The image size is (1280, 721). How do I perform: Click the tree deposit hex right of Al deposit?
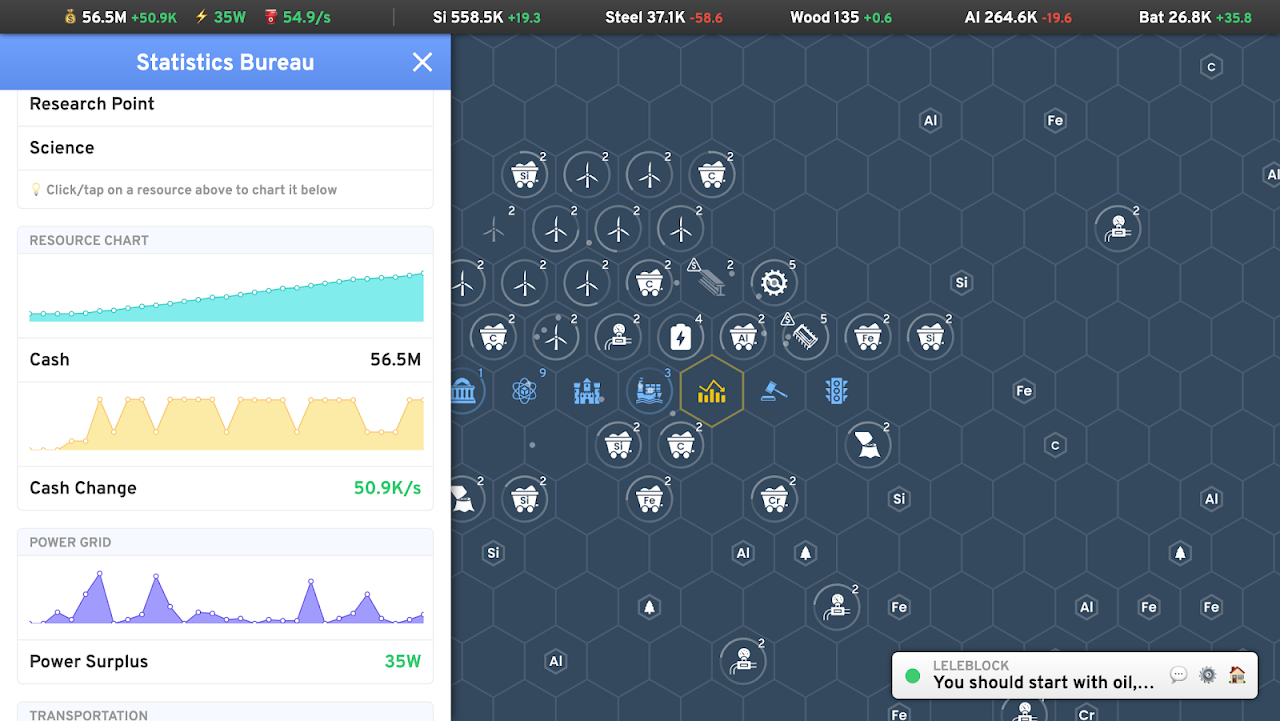pyautogui.click(x=805, y=552)
